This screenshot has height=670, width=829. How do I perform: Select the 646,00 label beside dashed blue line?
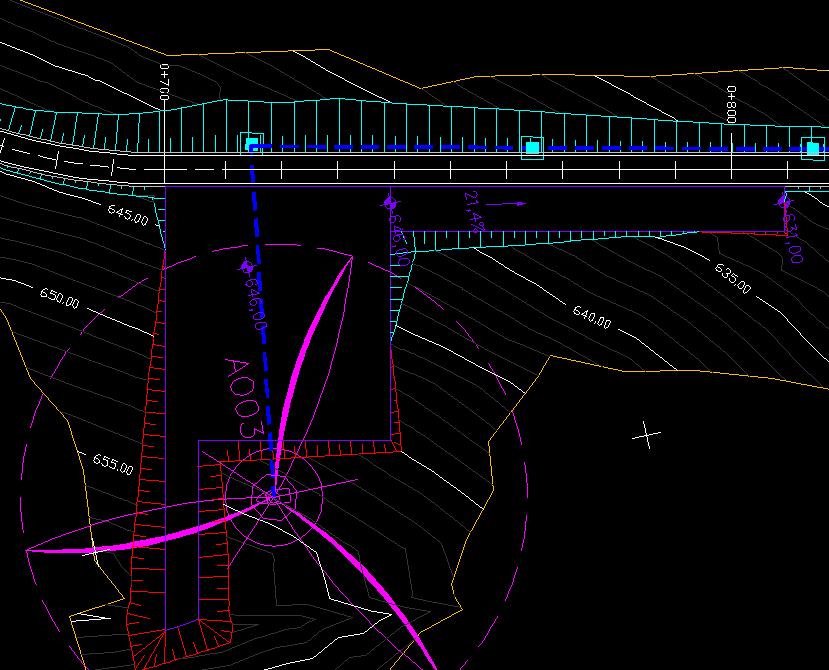coord(255,303)
